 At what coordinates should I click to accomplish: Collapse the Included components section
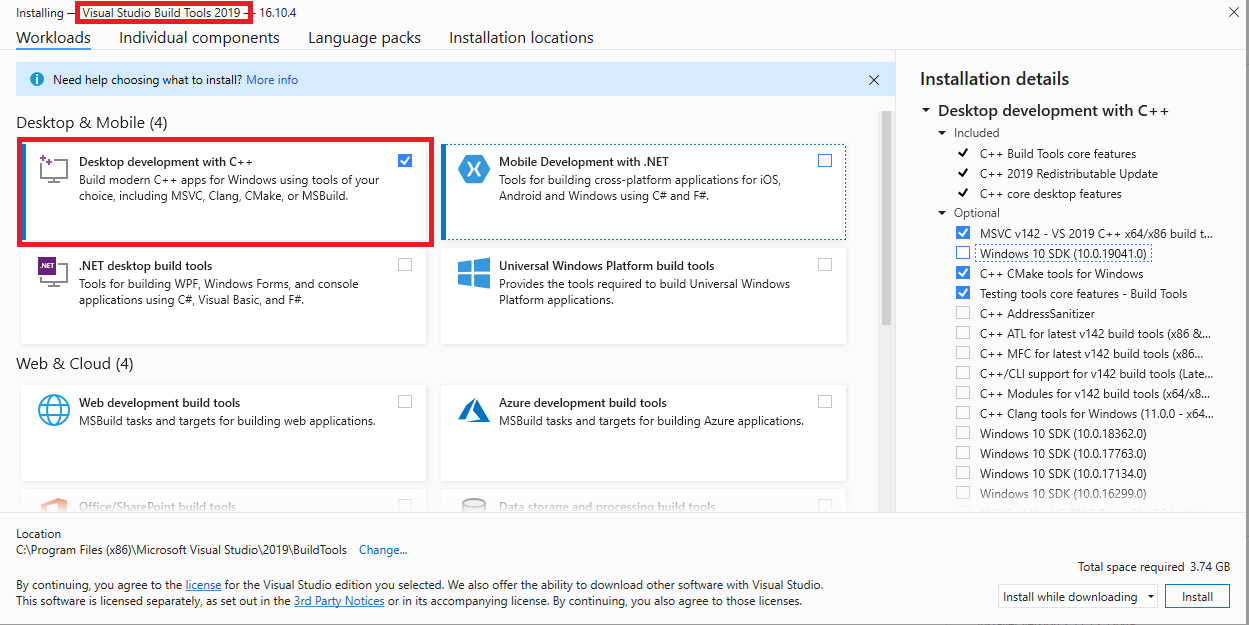click(942, 133)
